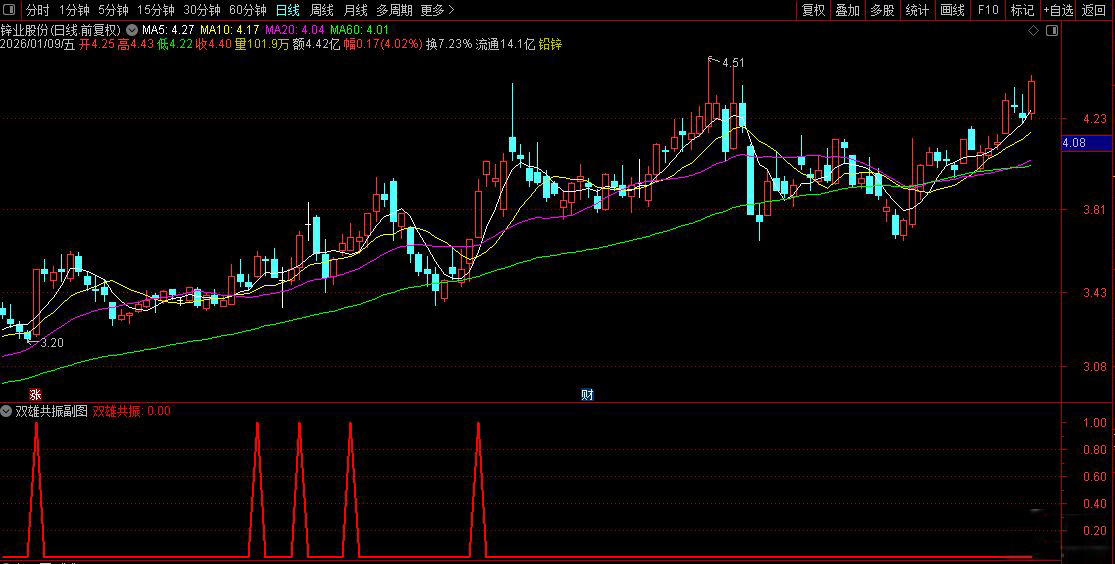This screenshot has height=564, width=1115.
Task: Click the 3.43 price axis label
Action: (x=1094, y=292)
